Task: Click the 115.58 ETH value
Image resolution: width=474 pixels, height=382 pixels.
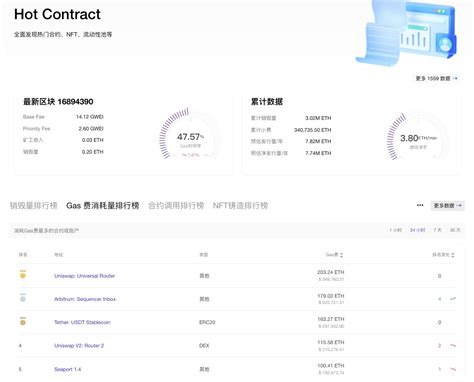Action: (x=331, y=342)
